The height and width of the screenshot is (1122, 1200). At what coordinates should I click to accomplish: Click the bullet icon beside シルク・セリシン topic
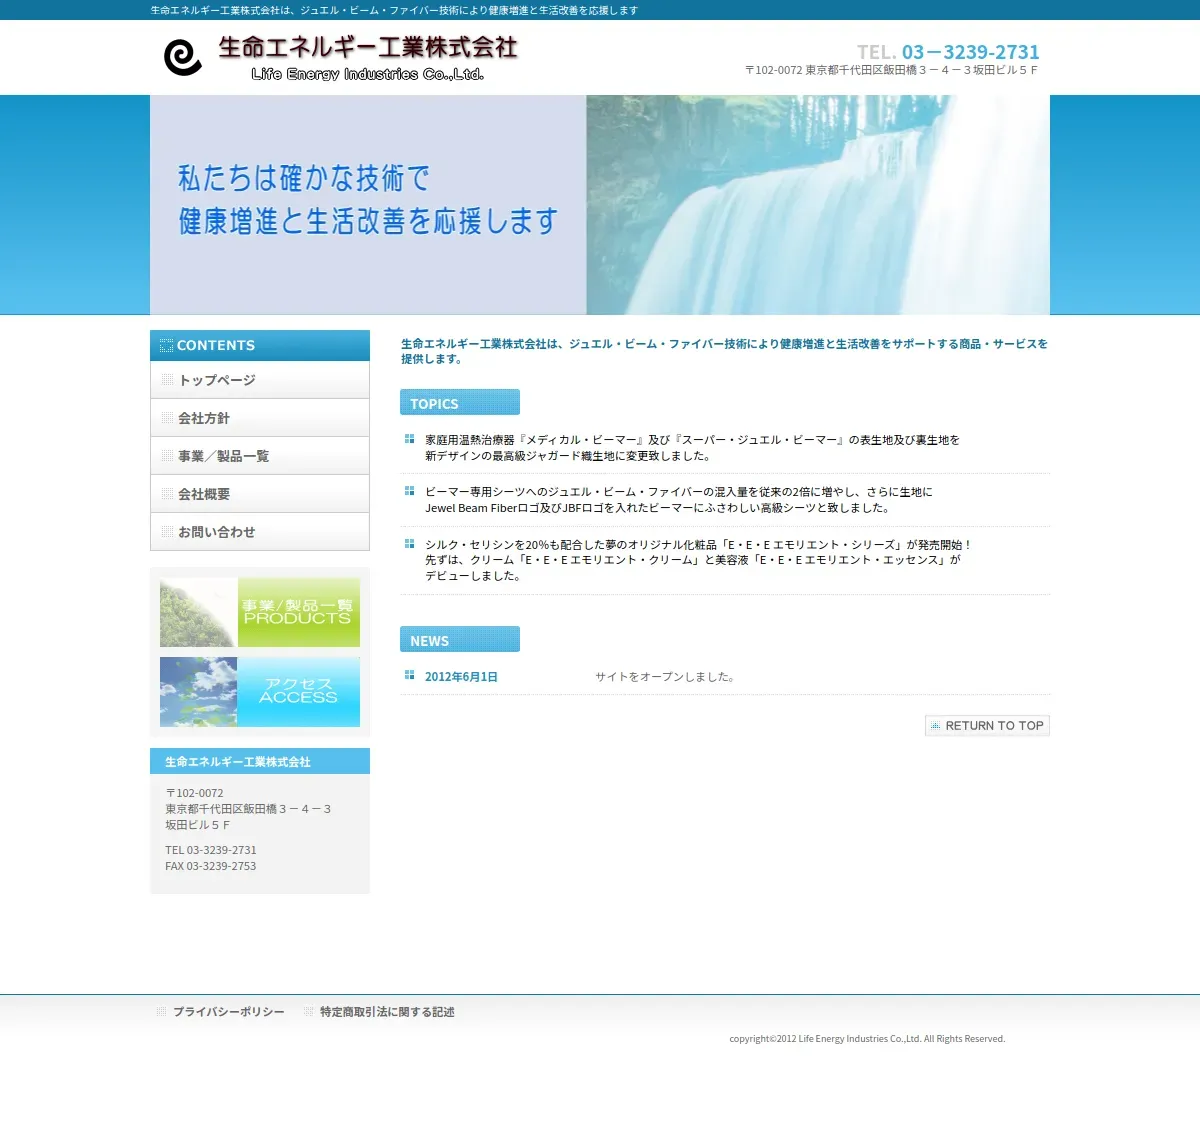[409, 544]
